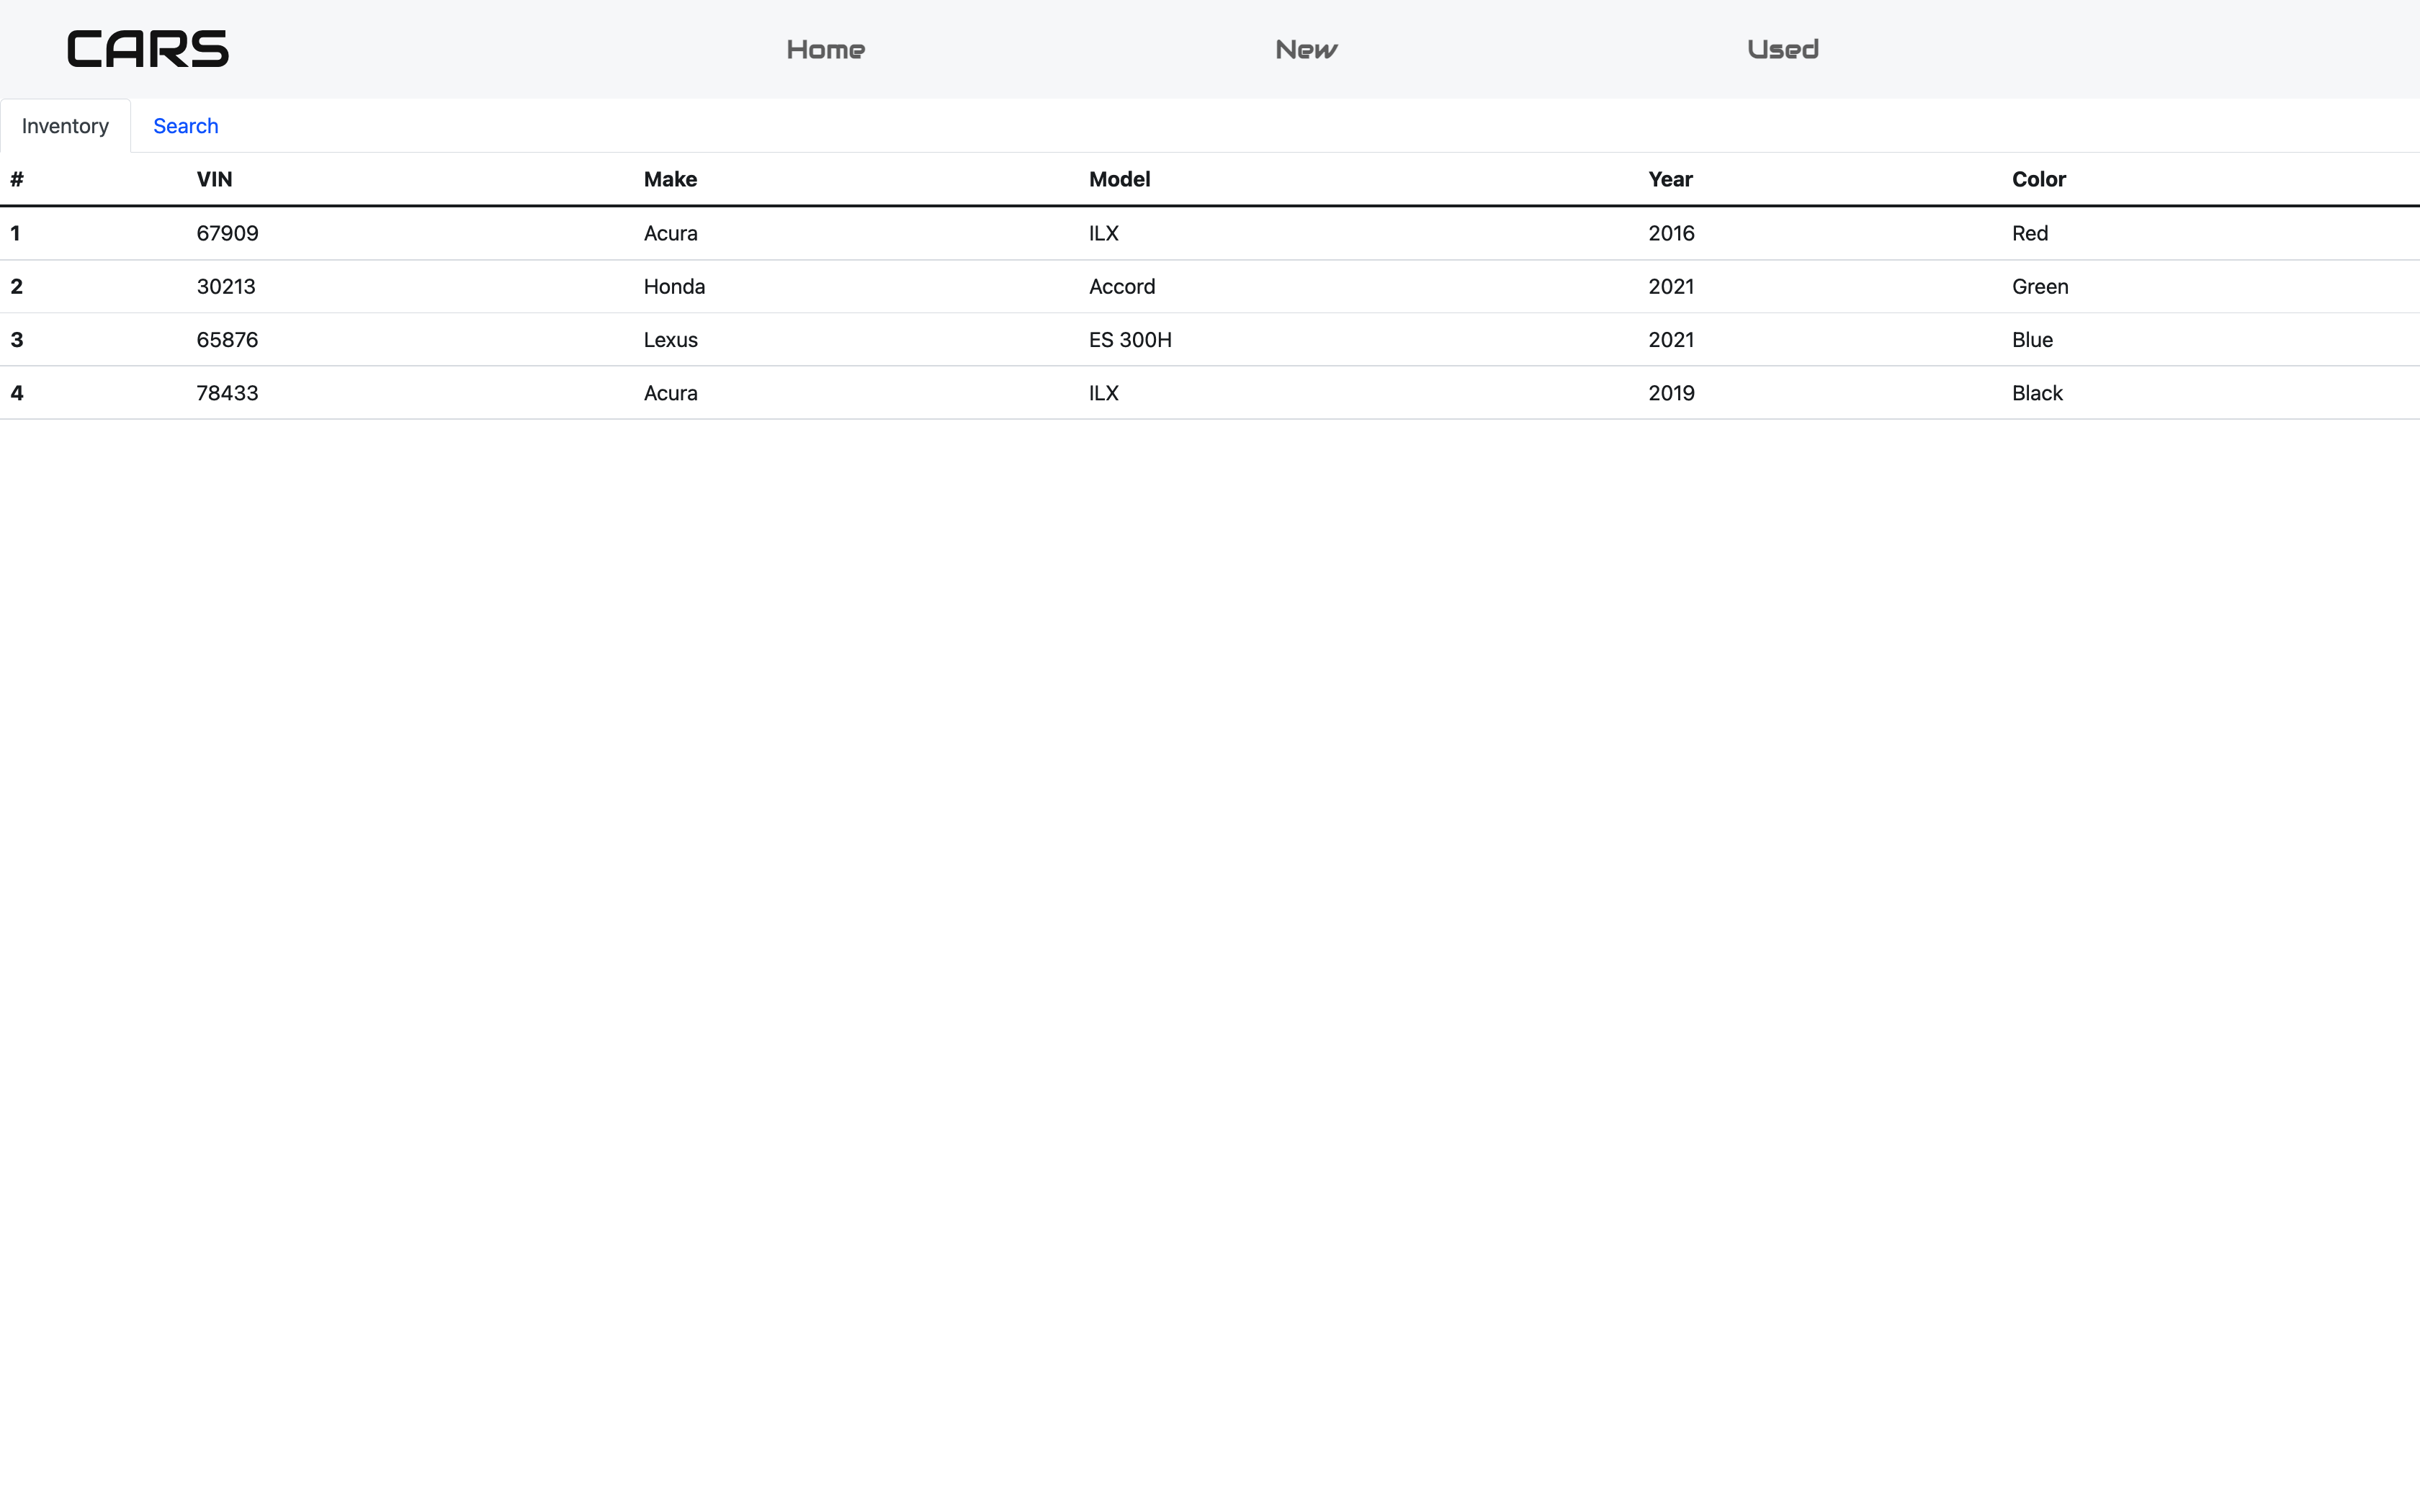Open the New cars nav link
This screenshot has width=2420, height=1512.
[1306, 49]
